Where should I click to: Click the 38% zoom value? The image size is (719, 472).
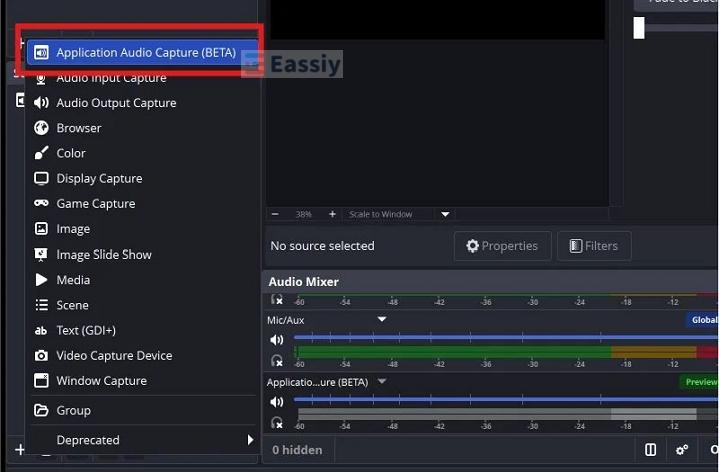point(303,214)
